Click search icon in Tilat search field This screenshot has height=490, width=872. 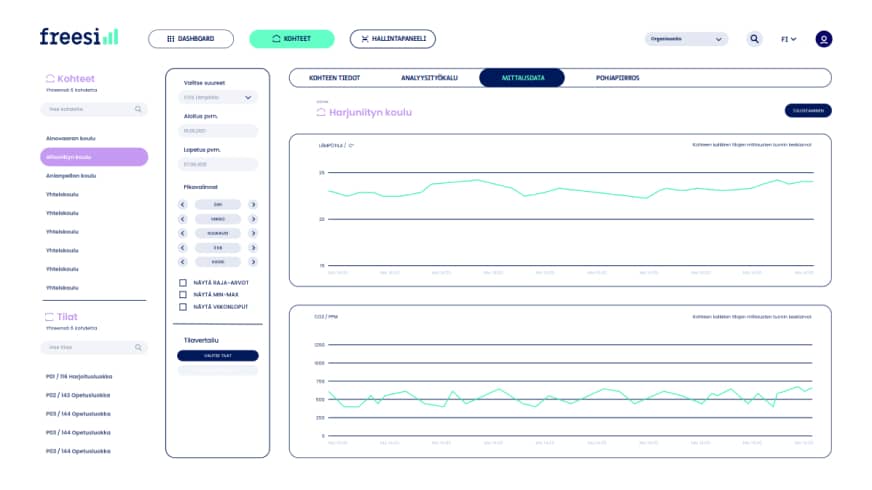[138, 347]
